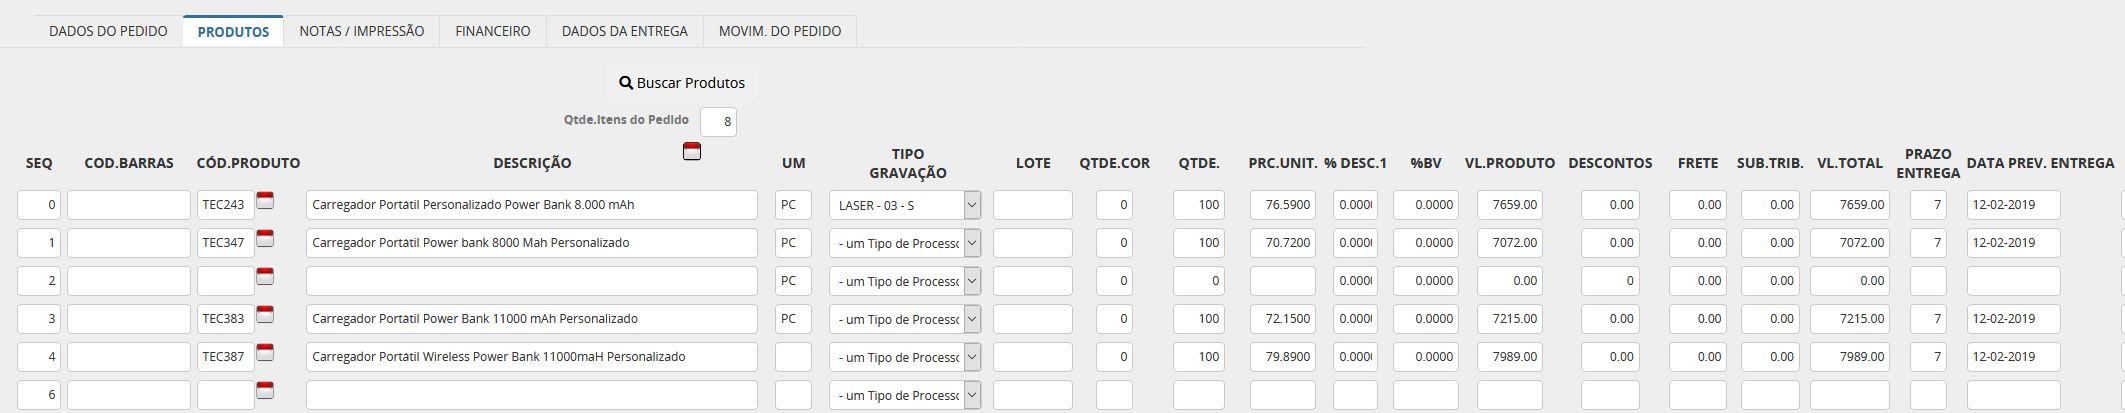Open the Dados da Entrega tab
2125x413 pixels.
pyautogui.click(x=625, y=31)
